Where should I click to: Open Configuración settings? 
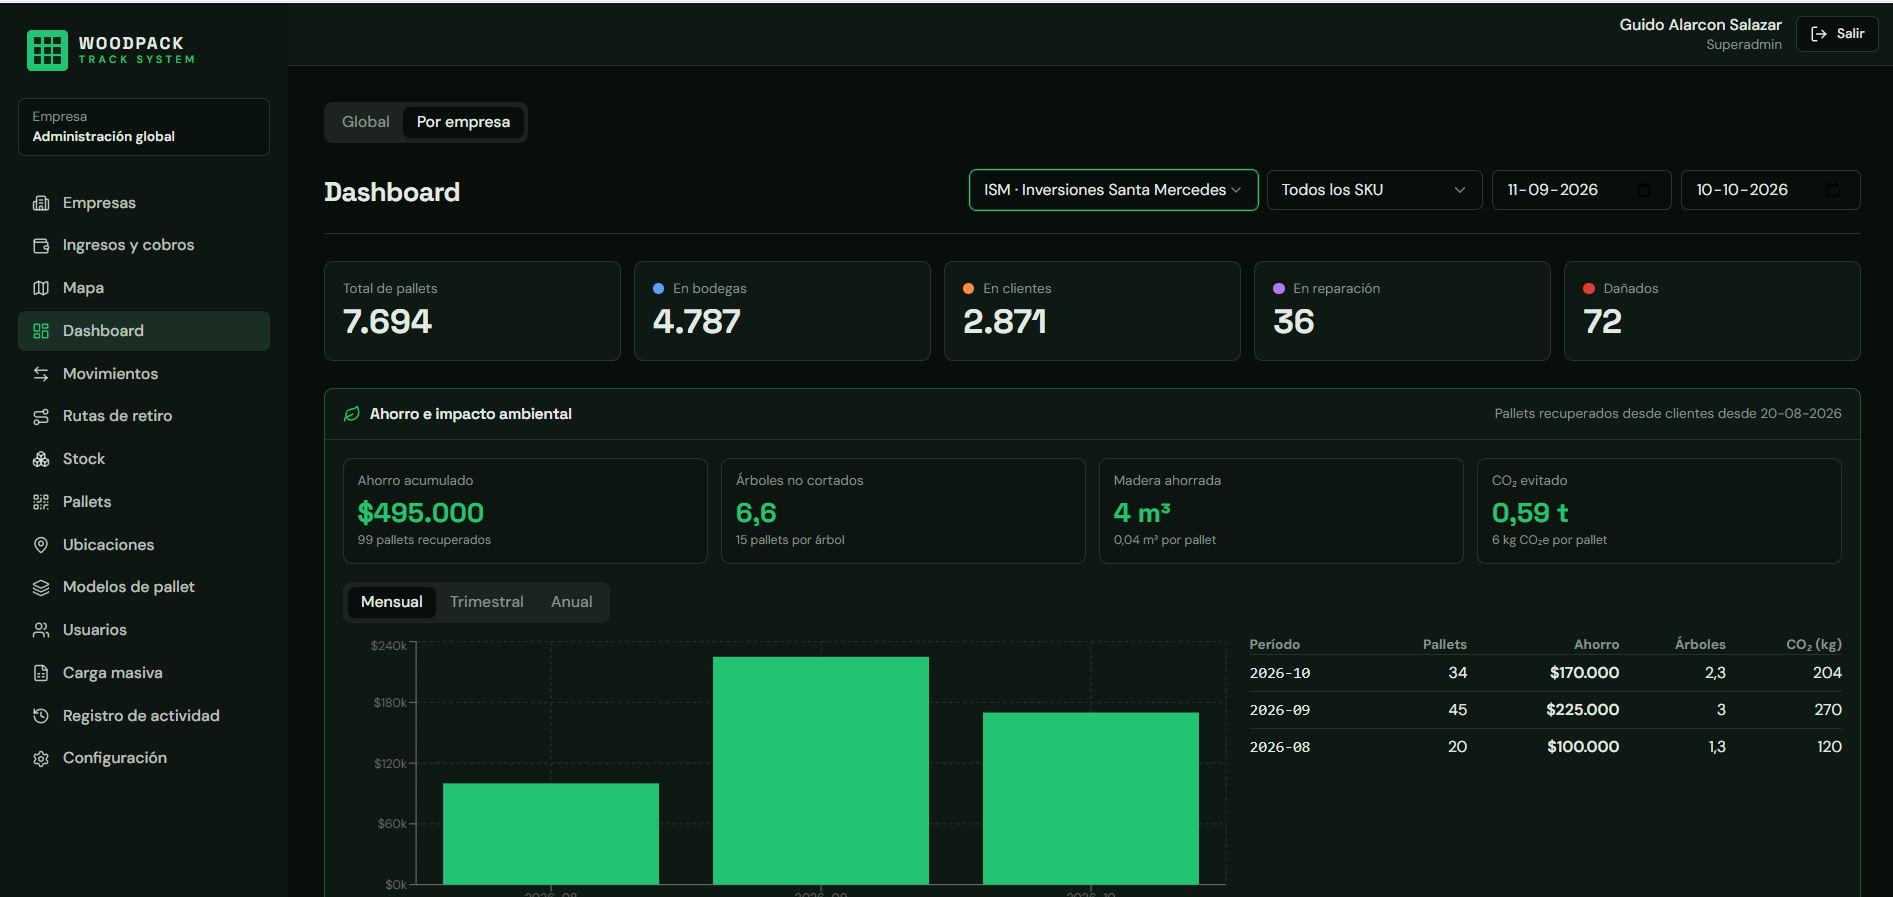pyautogui.click(x=144, y=758)
